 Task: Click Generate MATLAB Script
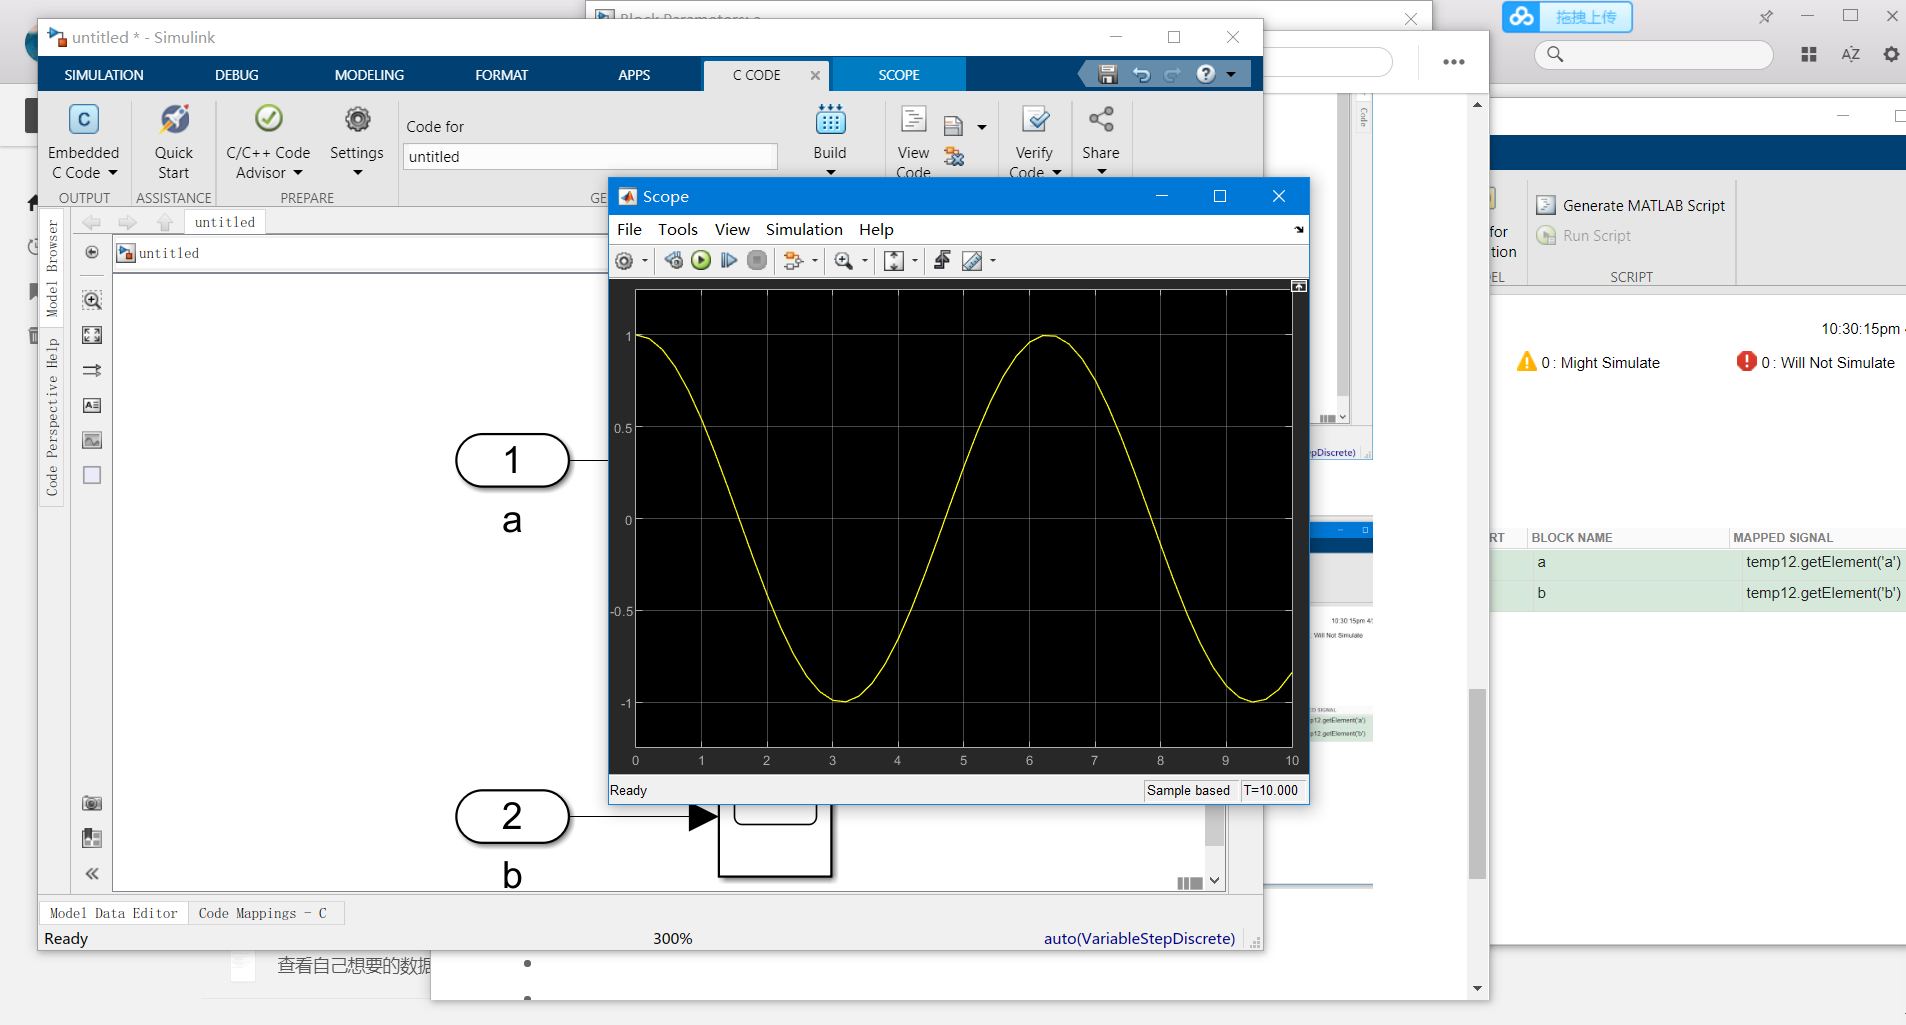[x=1640, y=204]
